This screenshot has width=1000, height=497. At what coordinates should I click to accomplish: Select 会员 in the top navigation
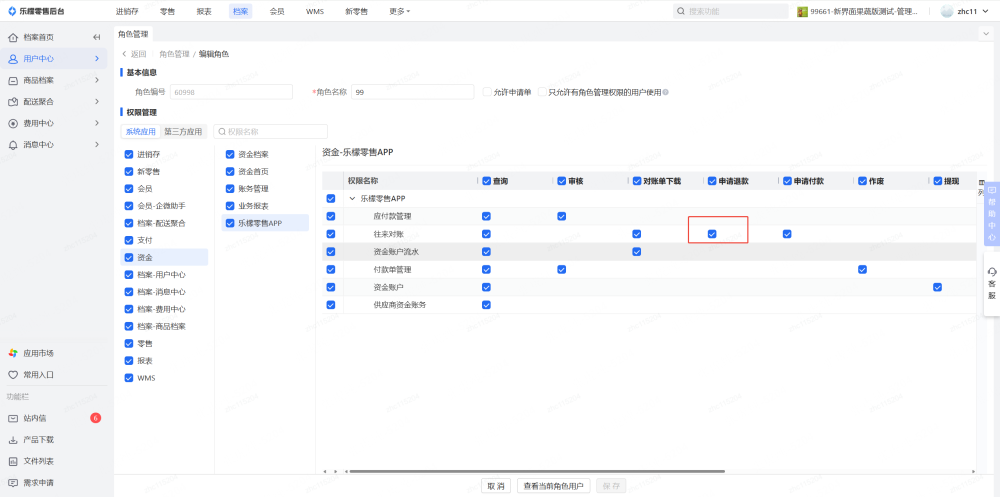[277, 11]
